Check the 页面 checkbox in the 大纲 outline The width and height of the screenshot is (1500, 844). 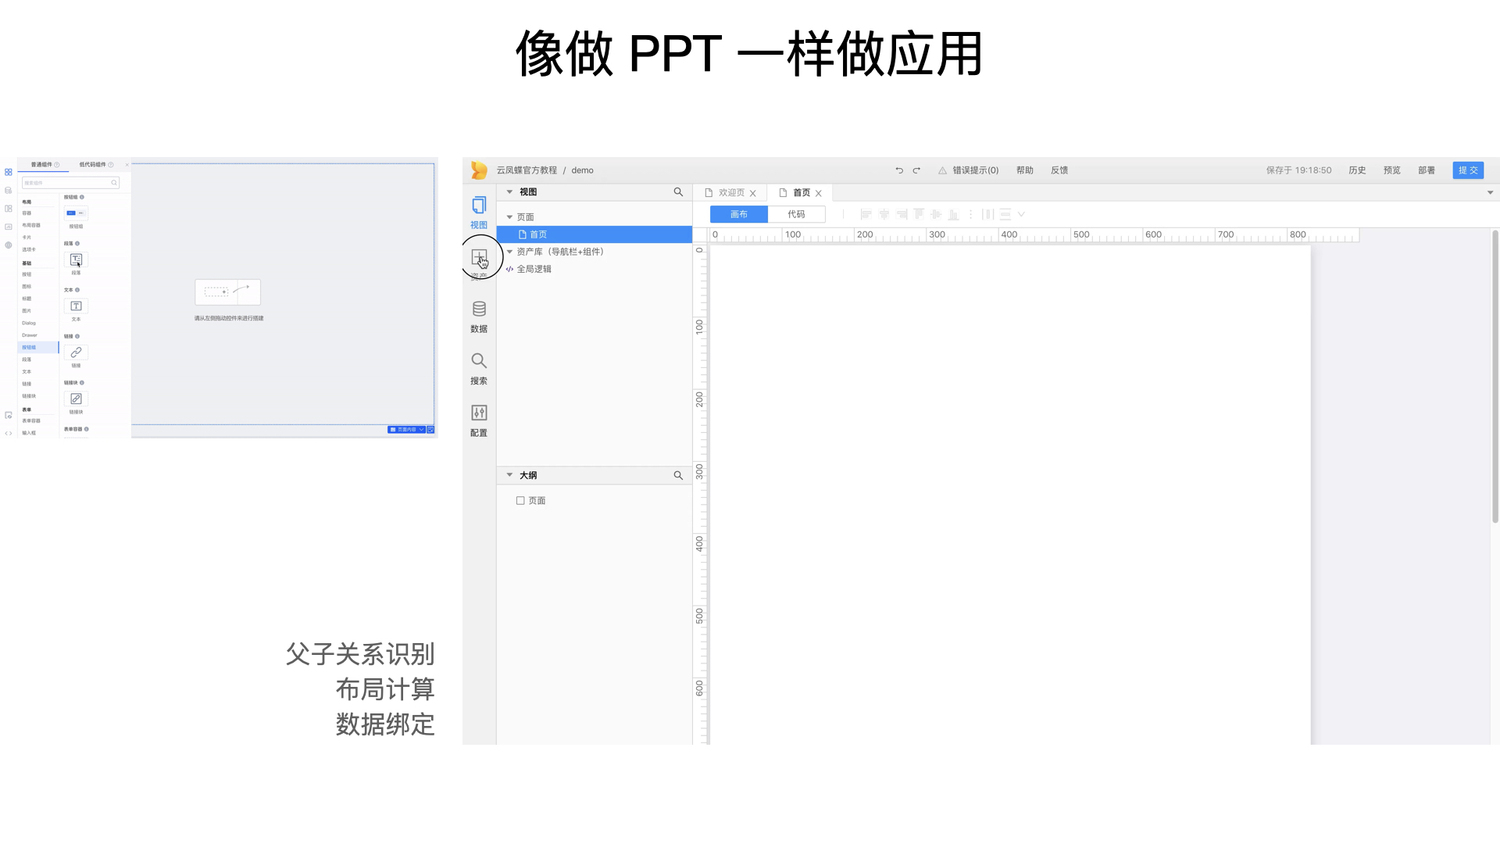click(x=521, y=500)
